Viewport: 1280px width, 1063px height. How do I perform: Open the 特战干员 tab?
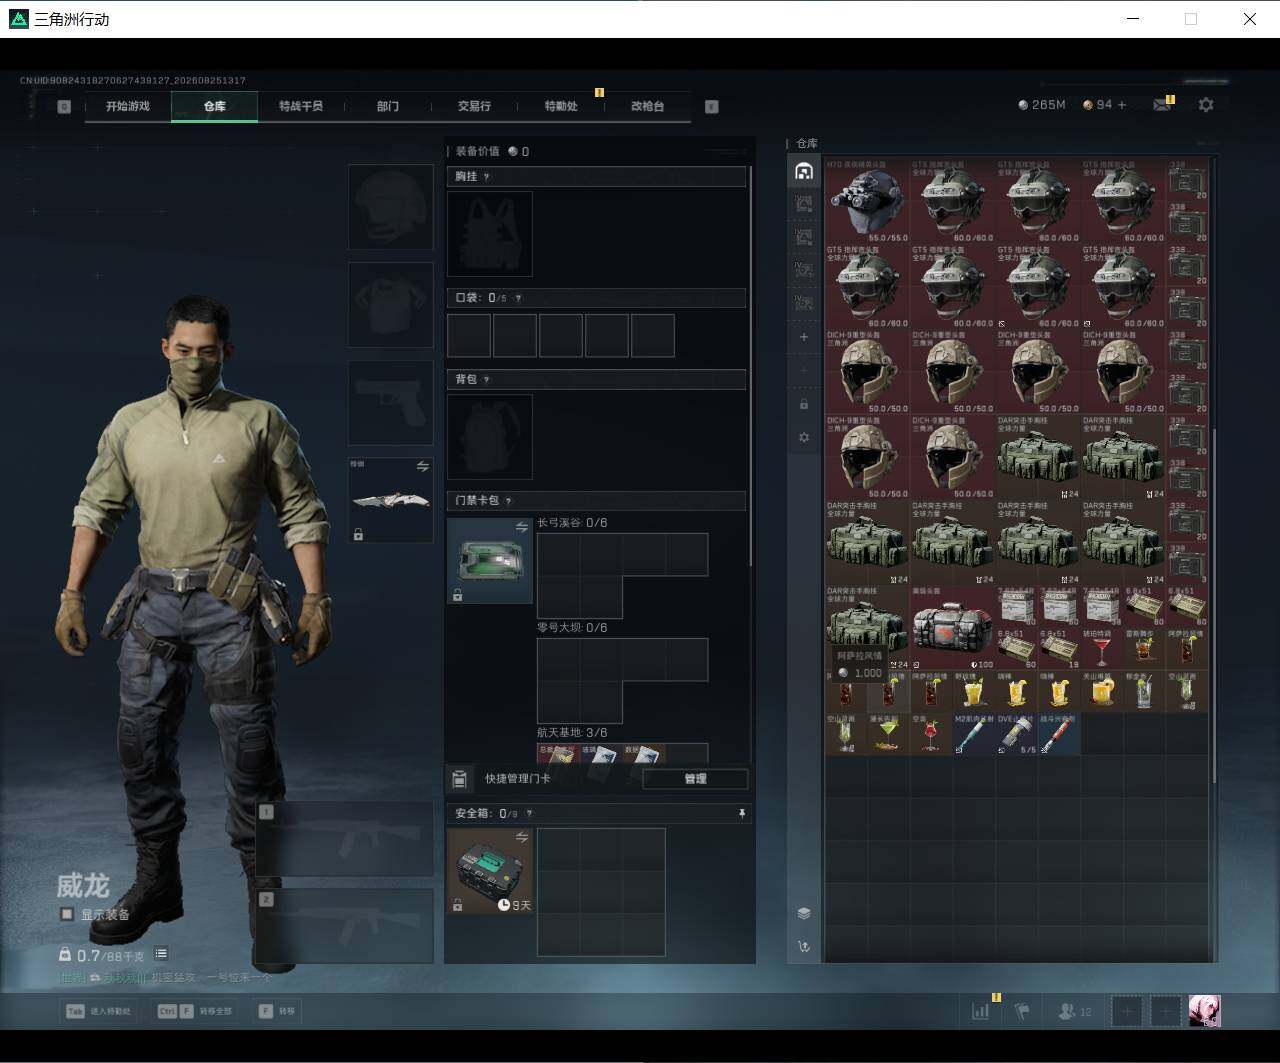(301, 106)
